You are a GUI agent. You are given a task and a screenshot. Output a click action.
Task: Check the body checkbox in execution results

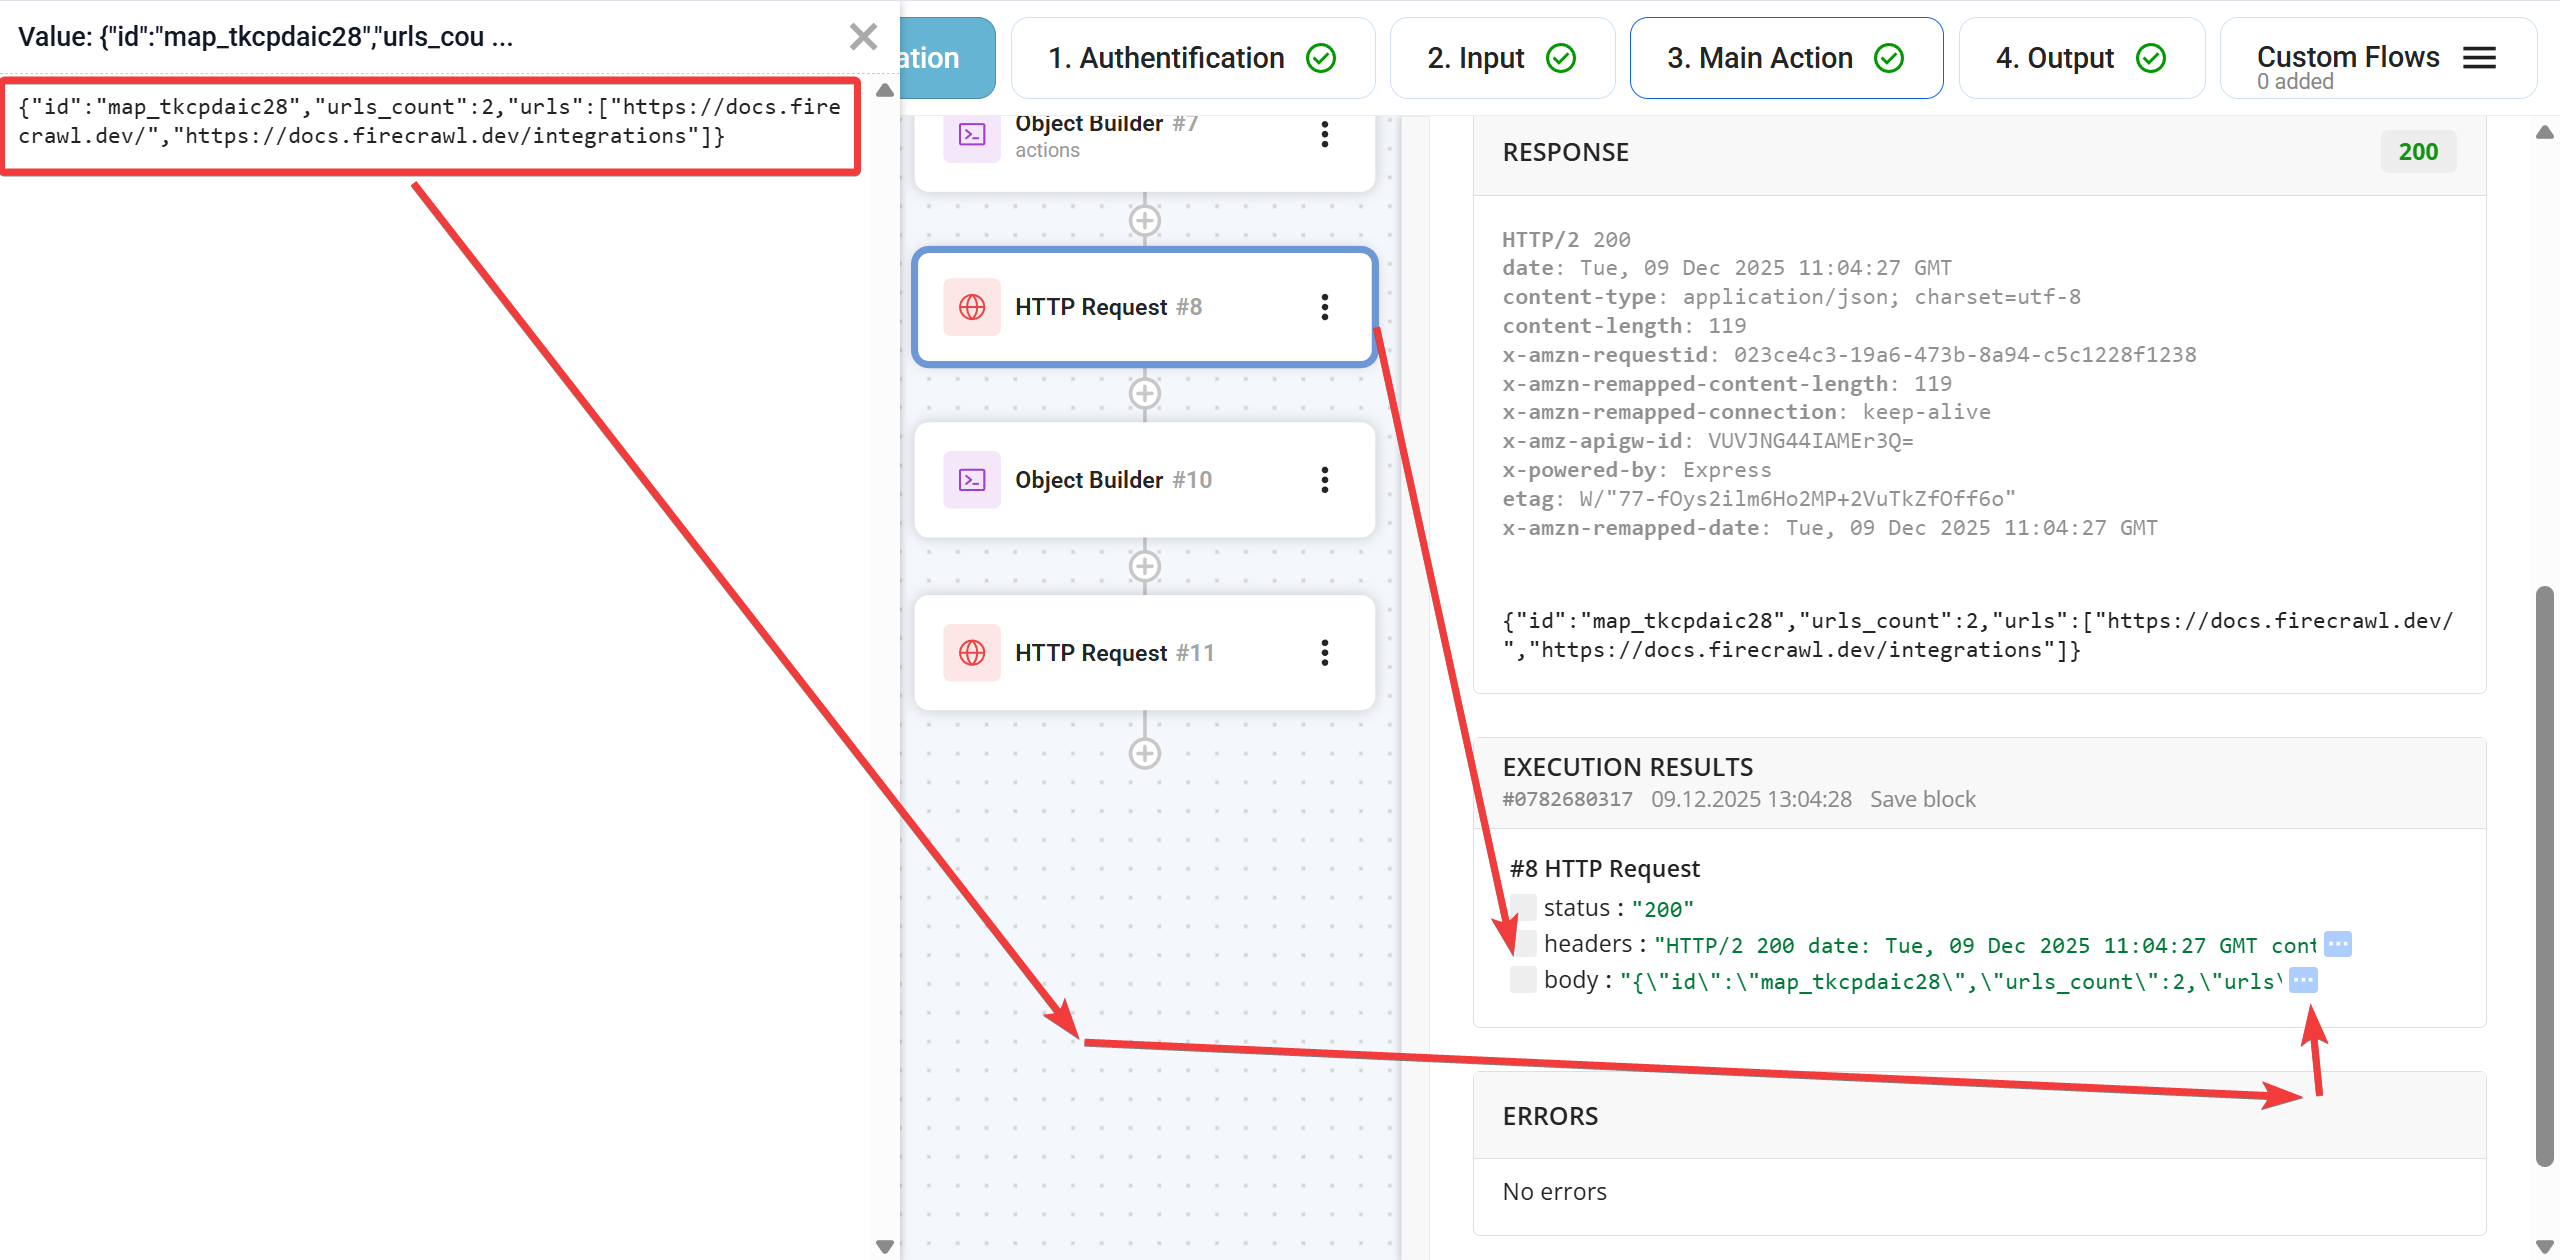(x=1522, y=979)
